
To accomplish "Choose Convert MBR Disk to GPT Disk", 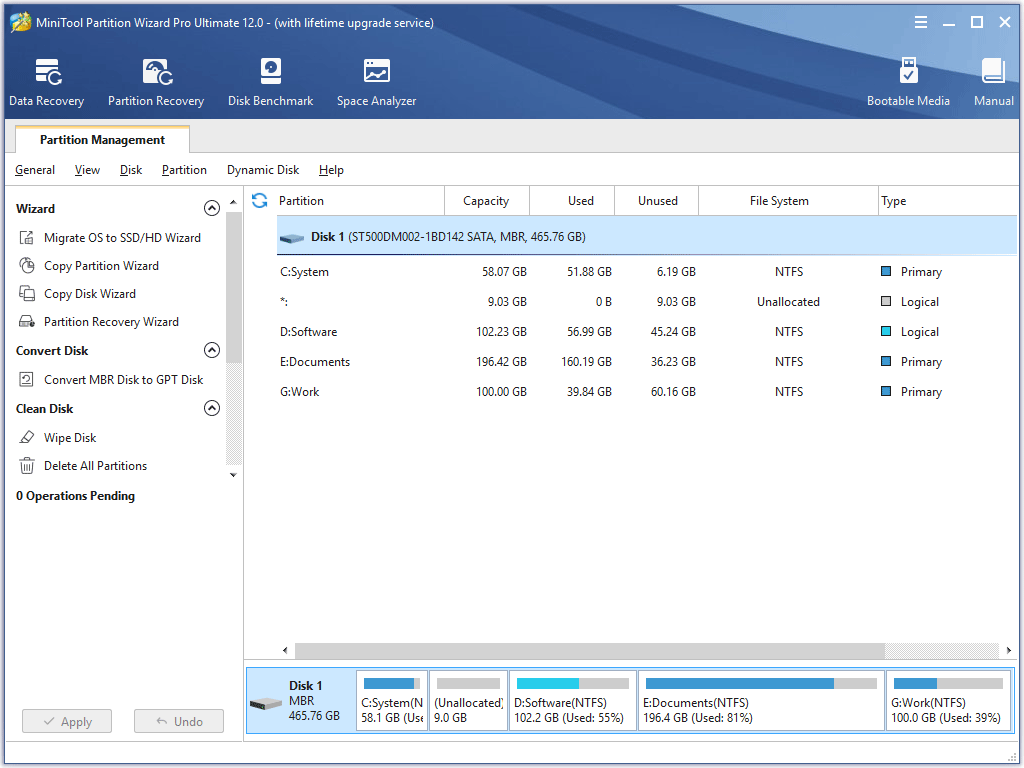I will [x=123, y=379].
